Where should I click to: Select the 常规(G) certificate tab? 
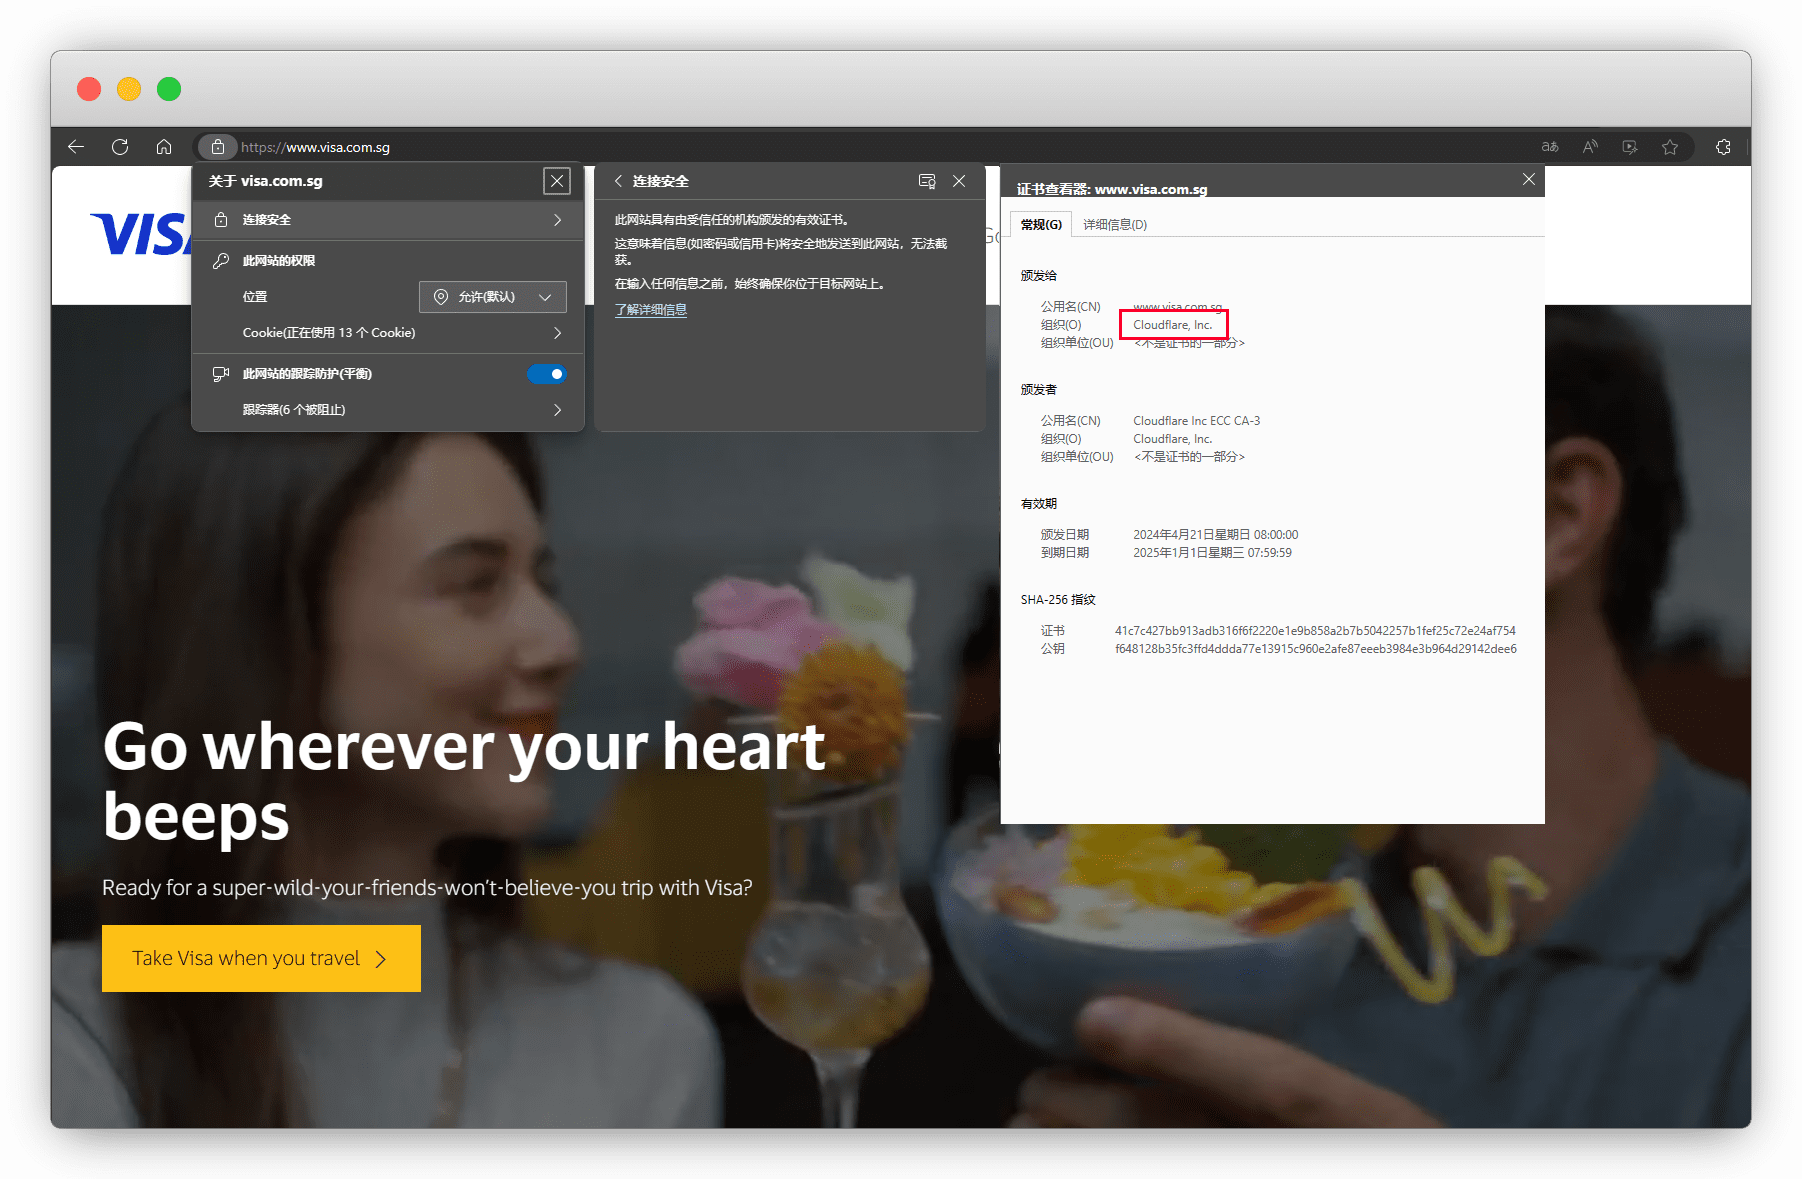tap(1041, 225)
